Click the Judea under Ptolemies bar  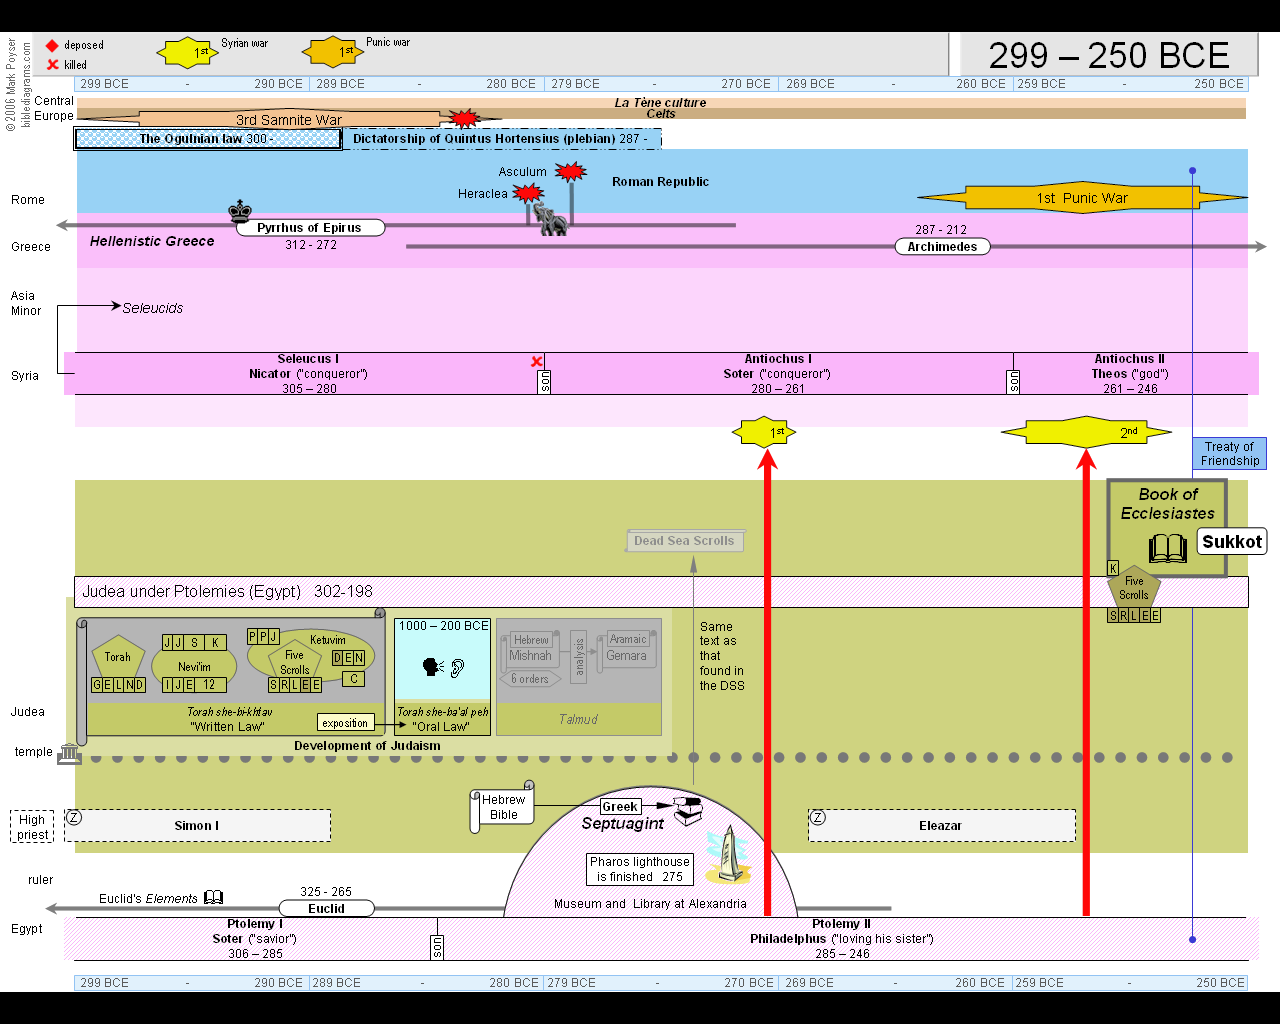(661, 592)
